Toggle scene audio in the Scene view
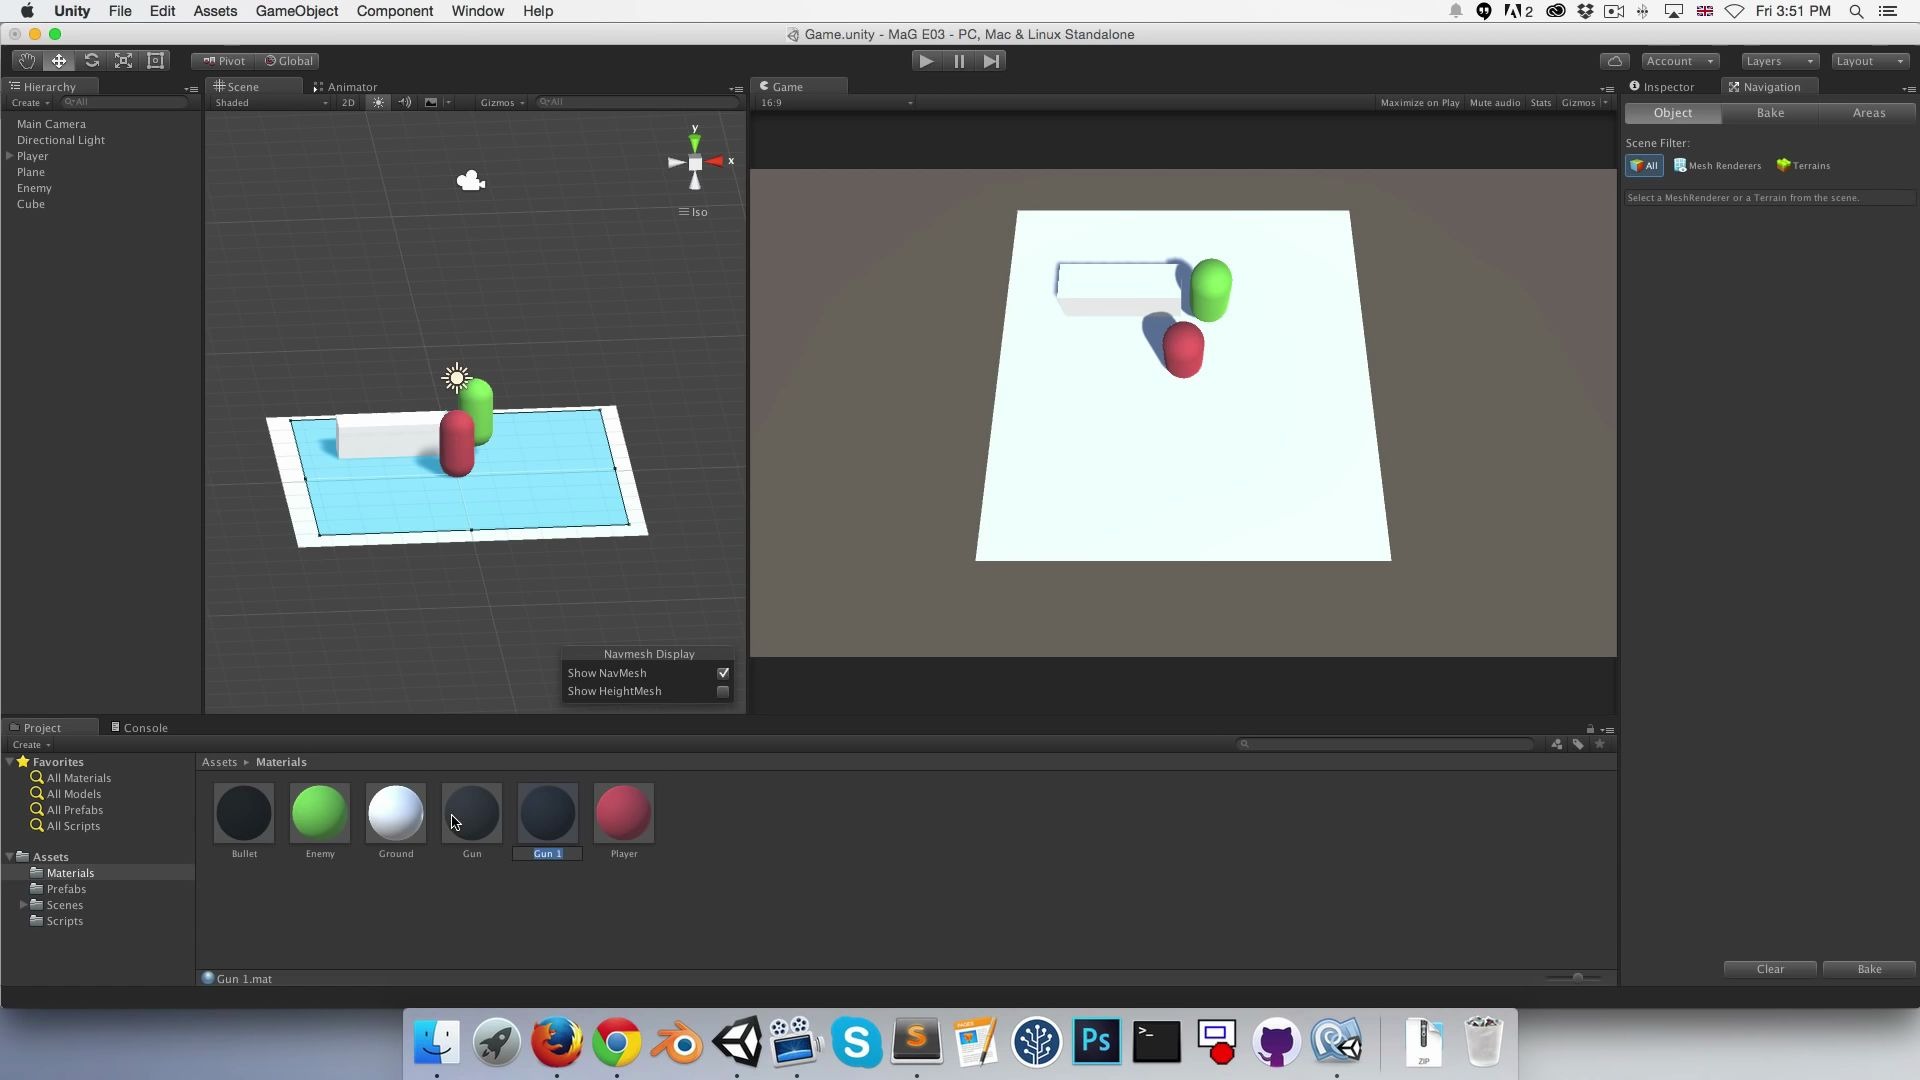 pos(404,102)
